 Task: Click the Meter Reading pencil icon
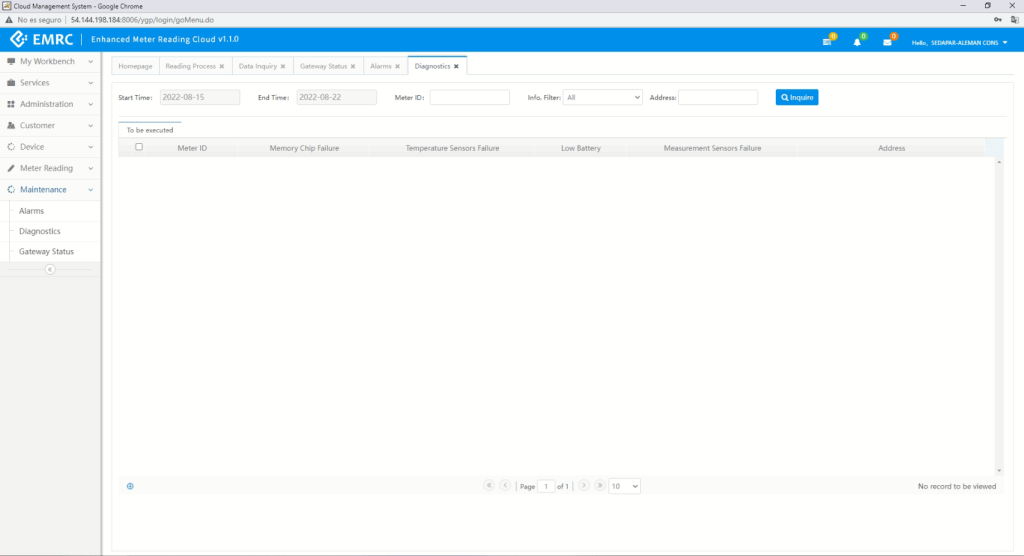[x=11, y=169]
